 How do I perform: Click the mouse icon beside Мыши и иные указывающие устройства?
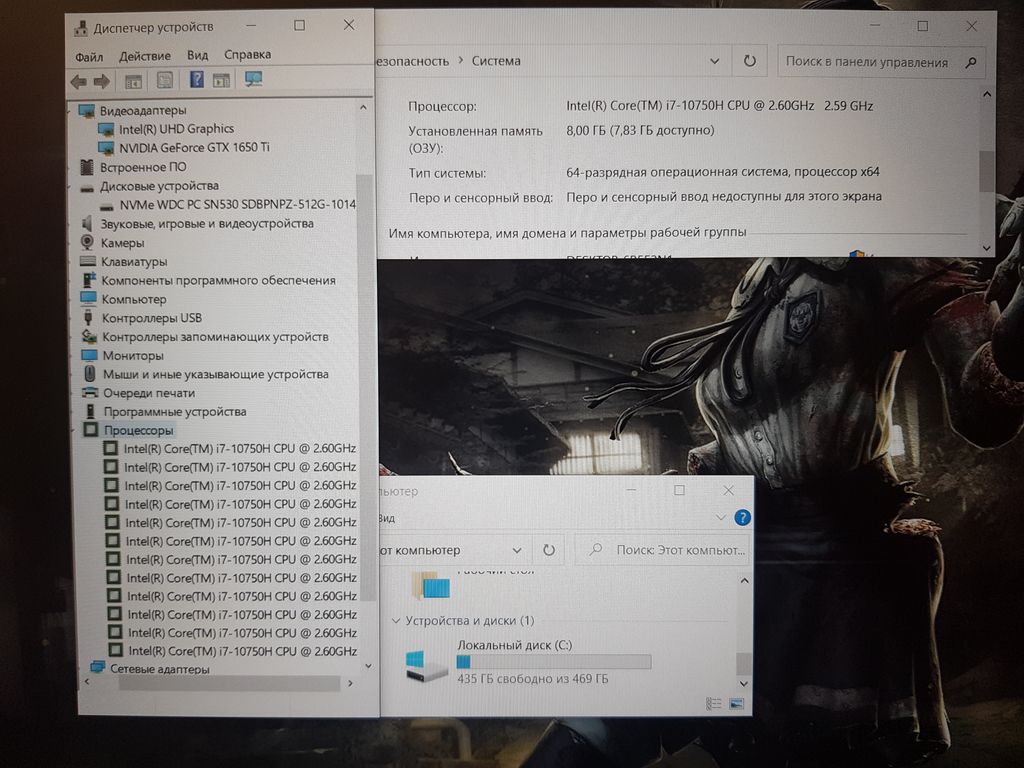90,374
